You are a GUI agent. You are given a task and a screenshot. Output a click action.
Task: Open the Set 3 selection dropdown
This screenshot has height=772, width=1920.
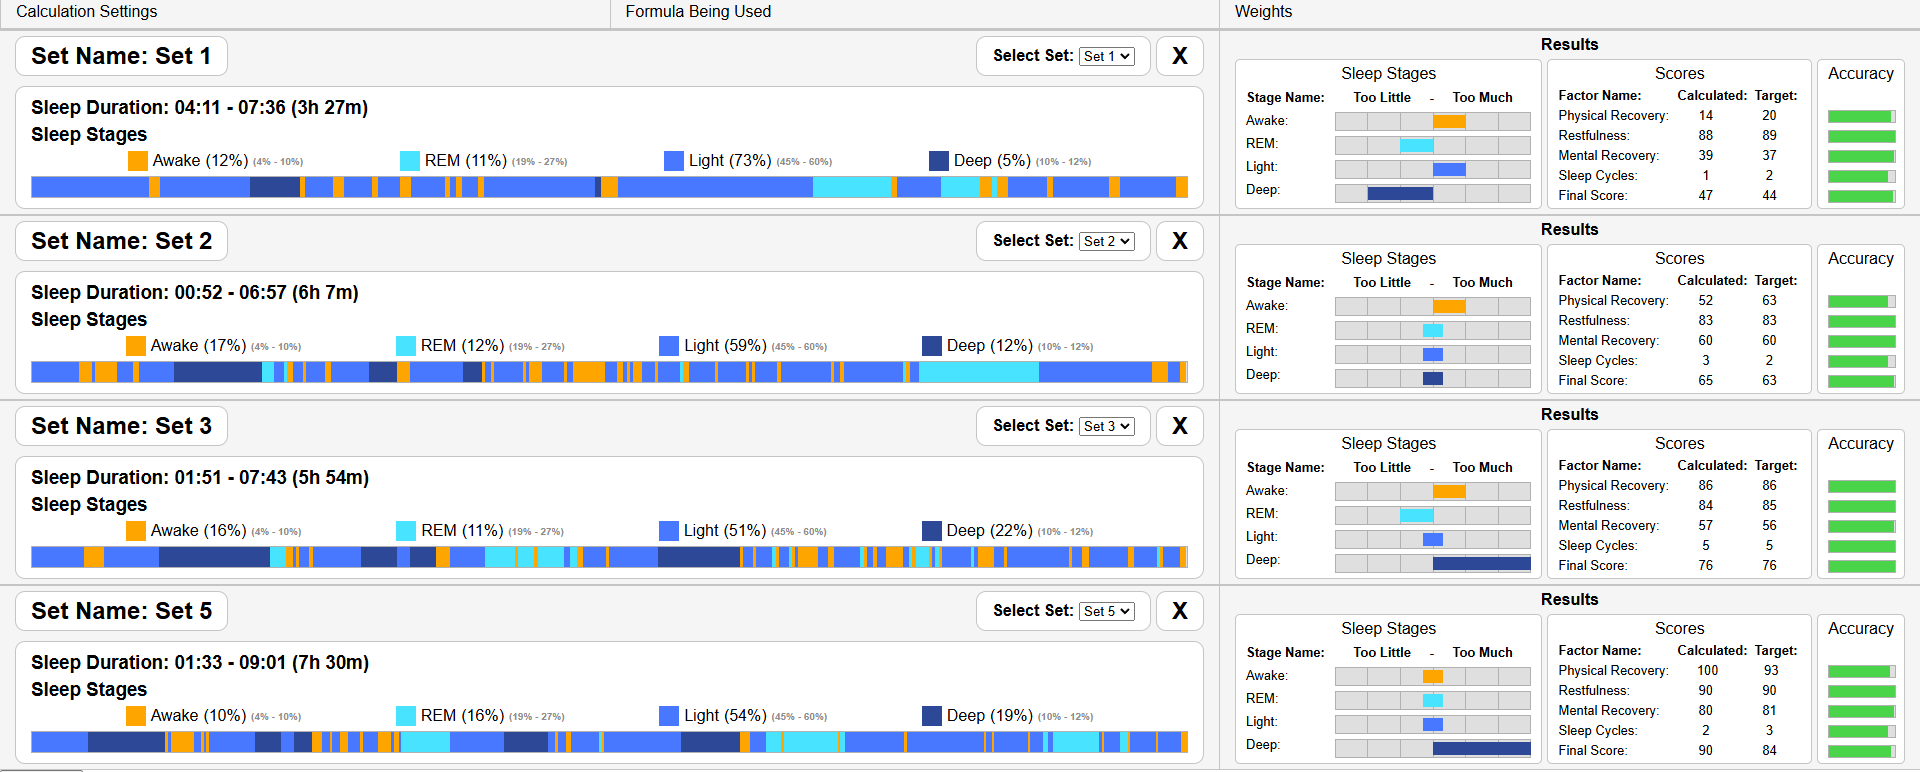[x=1106, y=426]
